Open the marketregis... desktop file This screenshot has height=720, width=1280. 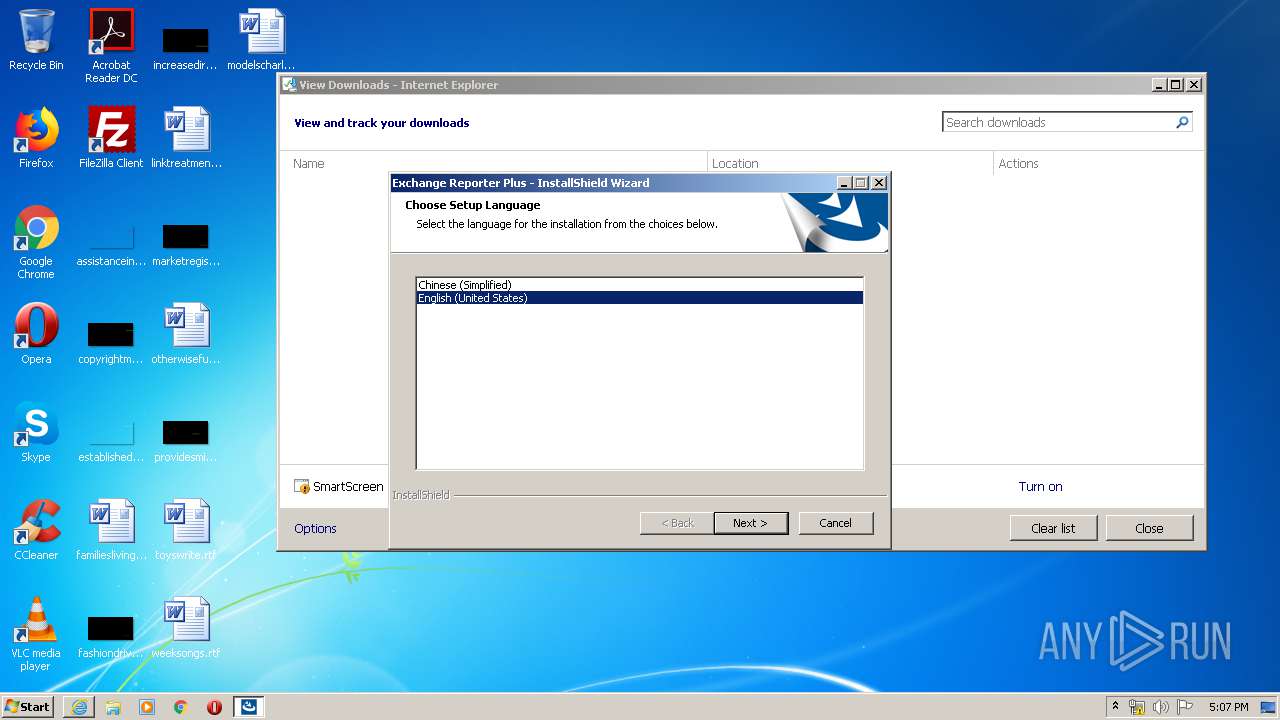186,242
